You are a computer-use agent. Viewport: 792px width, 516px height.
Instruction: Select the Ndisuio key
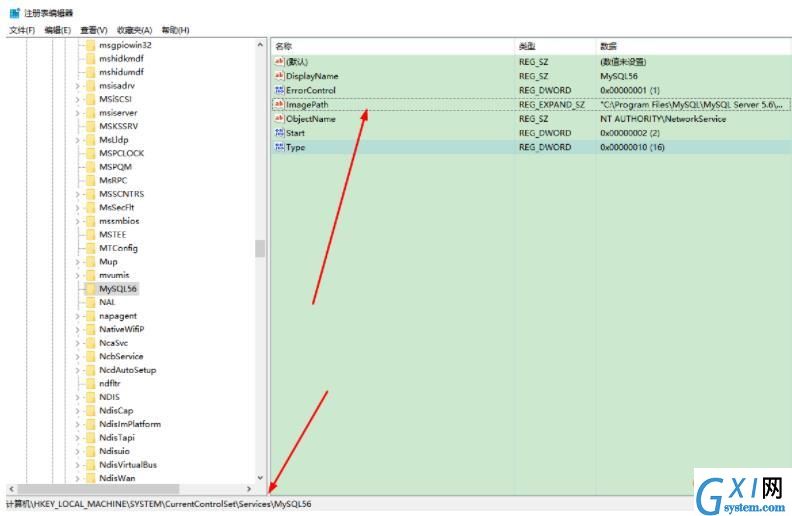pyautogui.click(x=114, y=451)
